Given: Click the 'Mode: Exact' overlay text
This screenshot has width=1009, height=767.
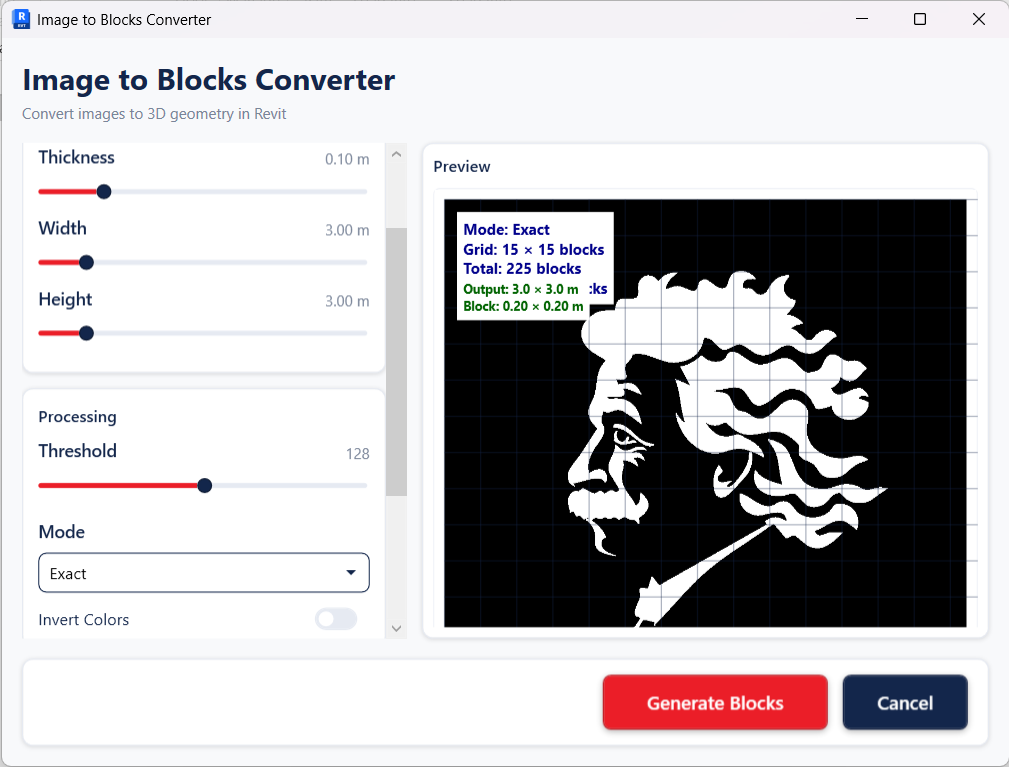Looking at the screenshot, I should click(x=506, y=229).
